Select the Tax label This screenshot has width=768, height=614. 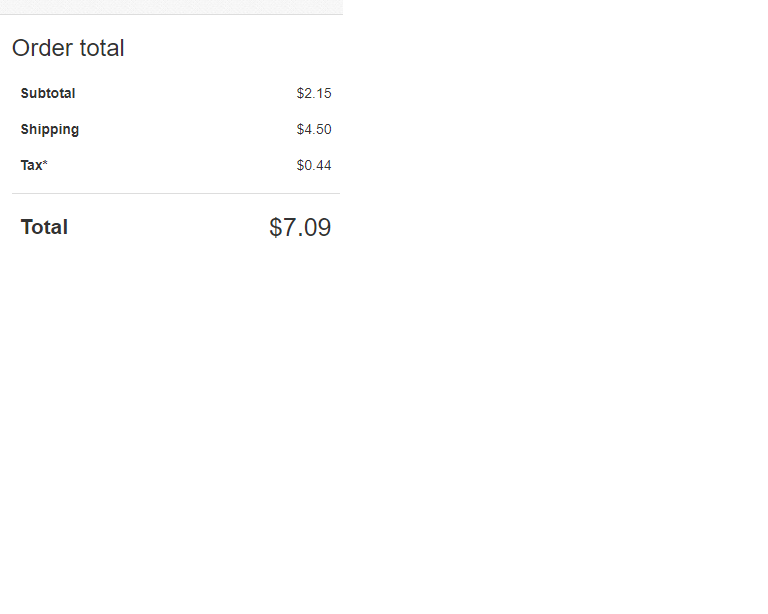click(32, 166)
